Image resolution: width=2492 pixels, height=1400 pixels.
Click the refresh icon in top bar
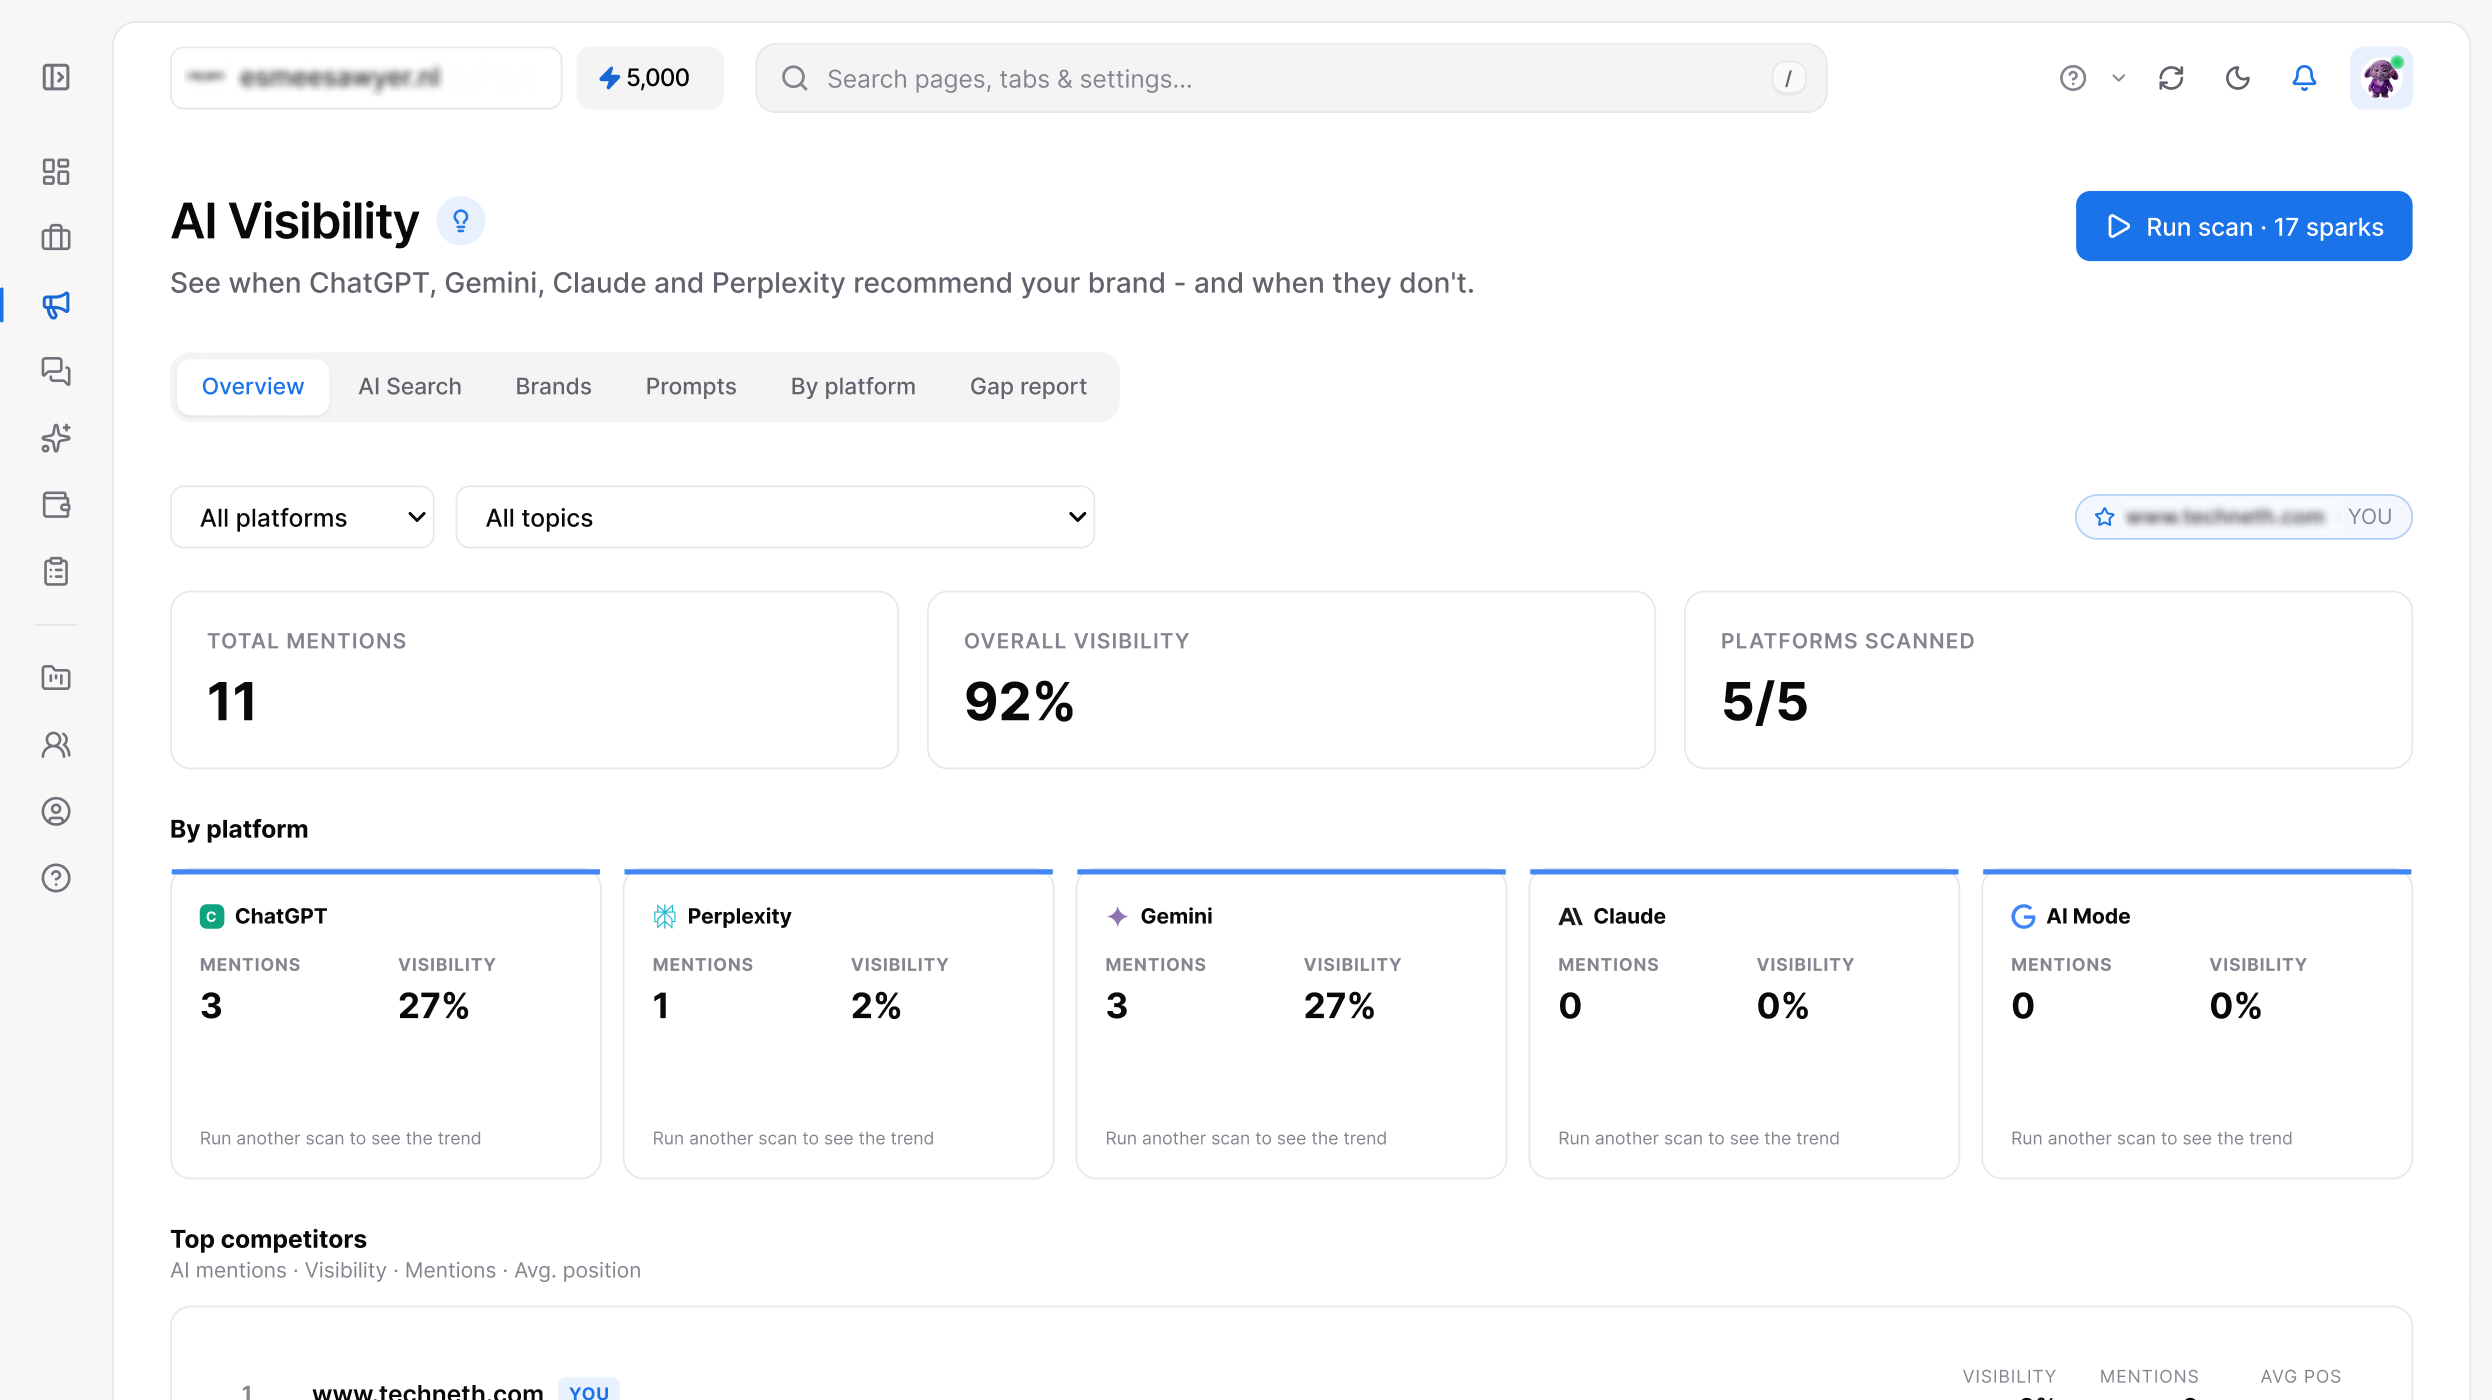[2171, 78]
